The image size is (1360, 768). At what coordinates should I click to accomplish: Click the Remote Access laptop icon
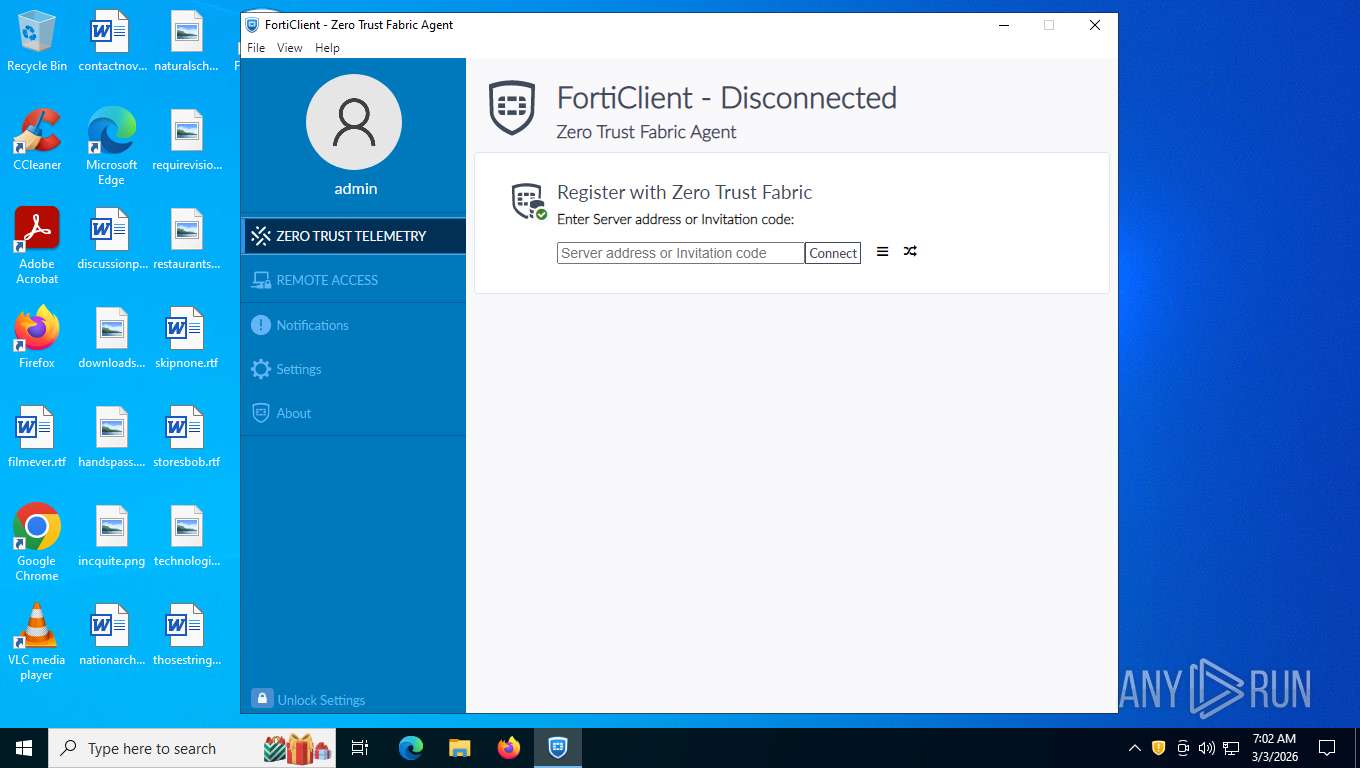[261, 280]
